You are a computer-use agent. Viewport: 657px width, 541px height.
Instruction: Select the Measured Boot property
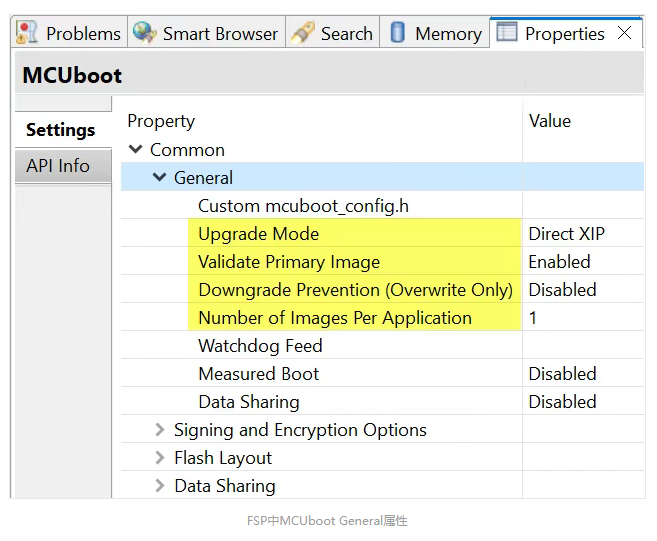(x=259, y=374)
